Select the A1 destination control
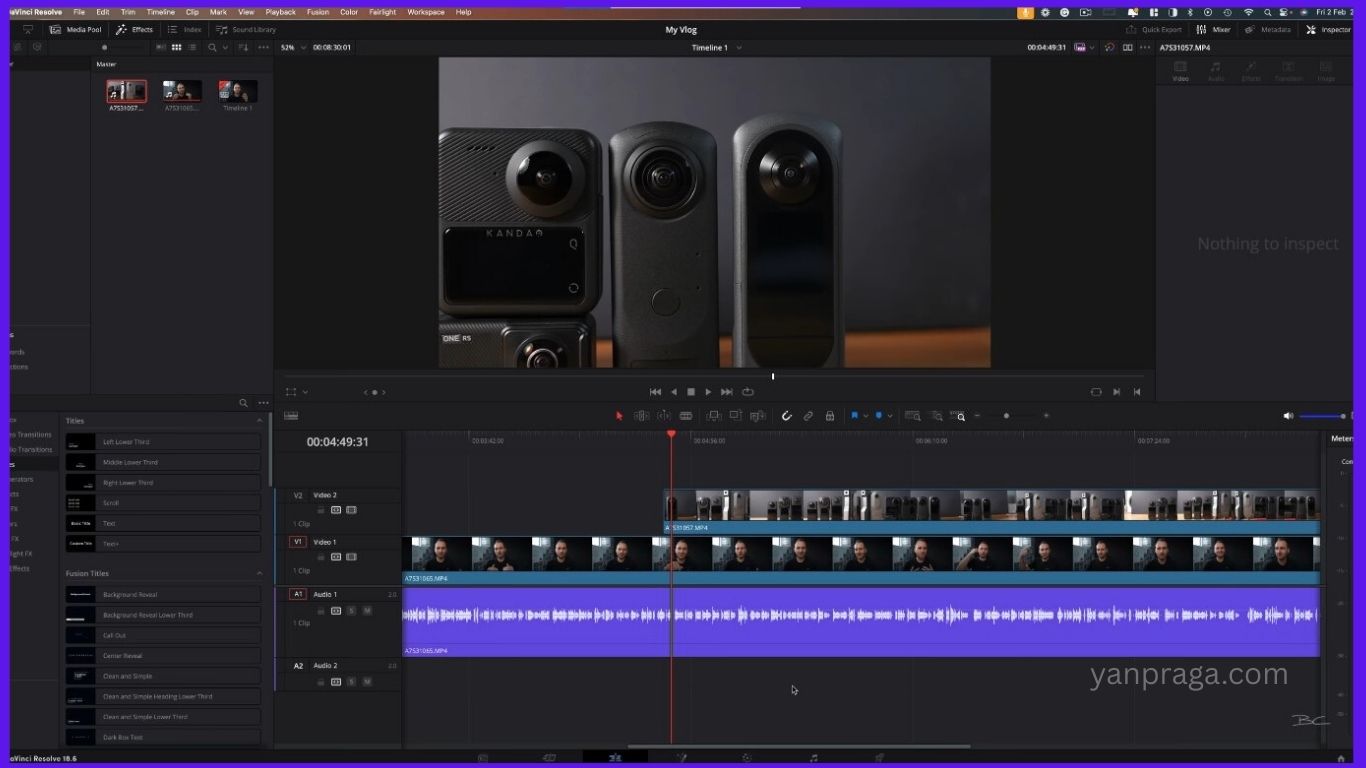Screen dimensions: 1366x768 coord(297,594)
